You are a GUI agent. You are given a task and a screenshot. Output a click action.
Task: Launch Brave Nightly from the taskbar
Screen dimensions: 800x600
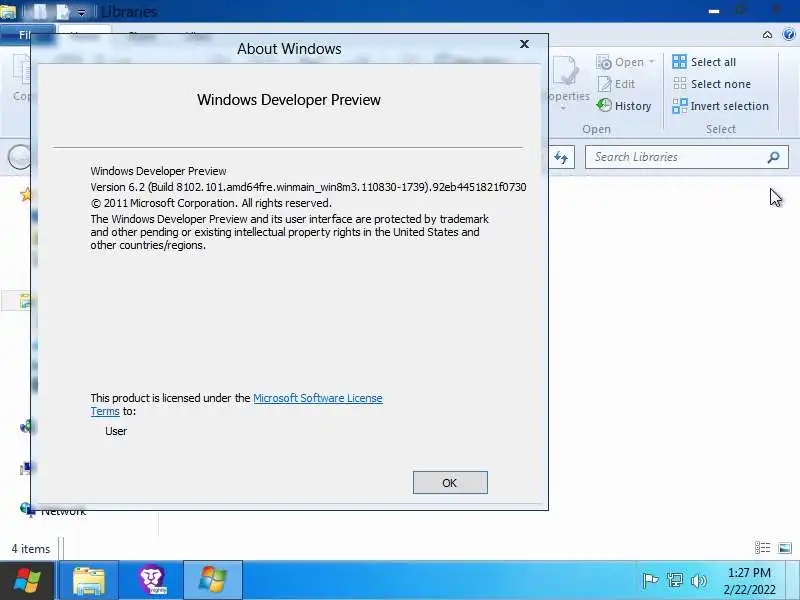pyautogui.click(x=152, y=581)
